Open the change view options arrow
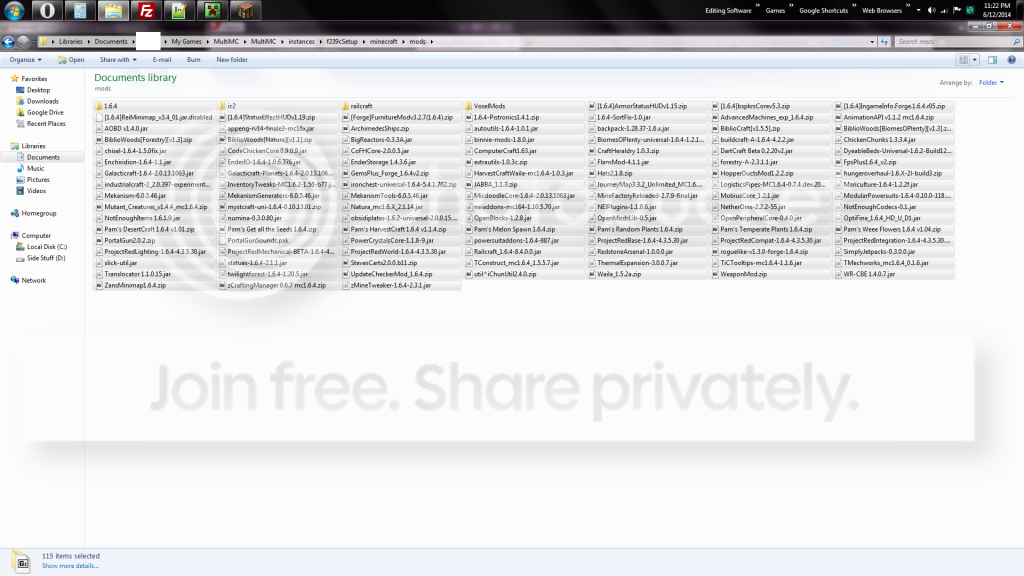 tap(977, 60)
